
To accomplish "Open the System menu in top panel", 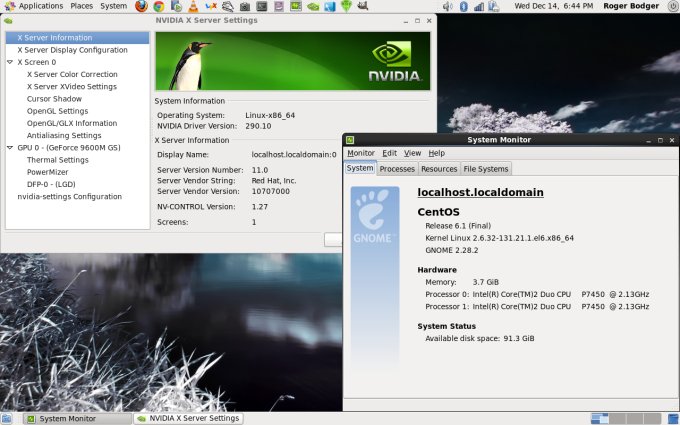I will click(114, 6).
